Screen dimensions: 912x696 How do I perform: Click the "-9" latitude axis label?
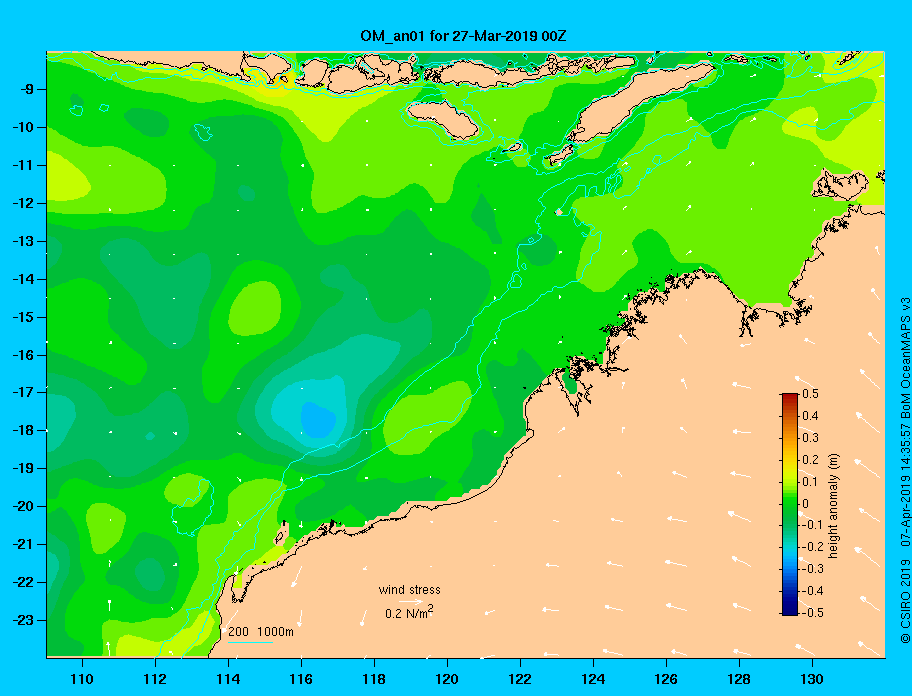[x=25, y=90]
